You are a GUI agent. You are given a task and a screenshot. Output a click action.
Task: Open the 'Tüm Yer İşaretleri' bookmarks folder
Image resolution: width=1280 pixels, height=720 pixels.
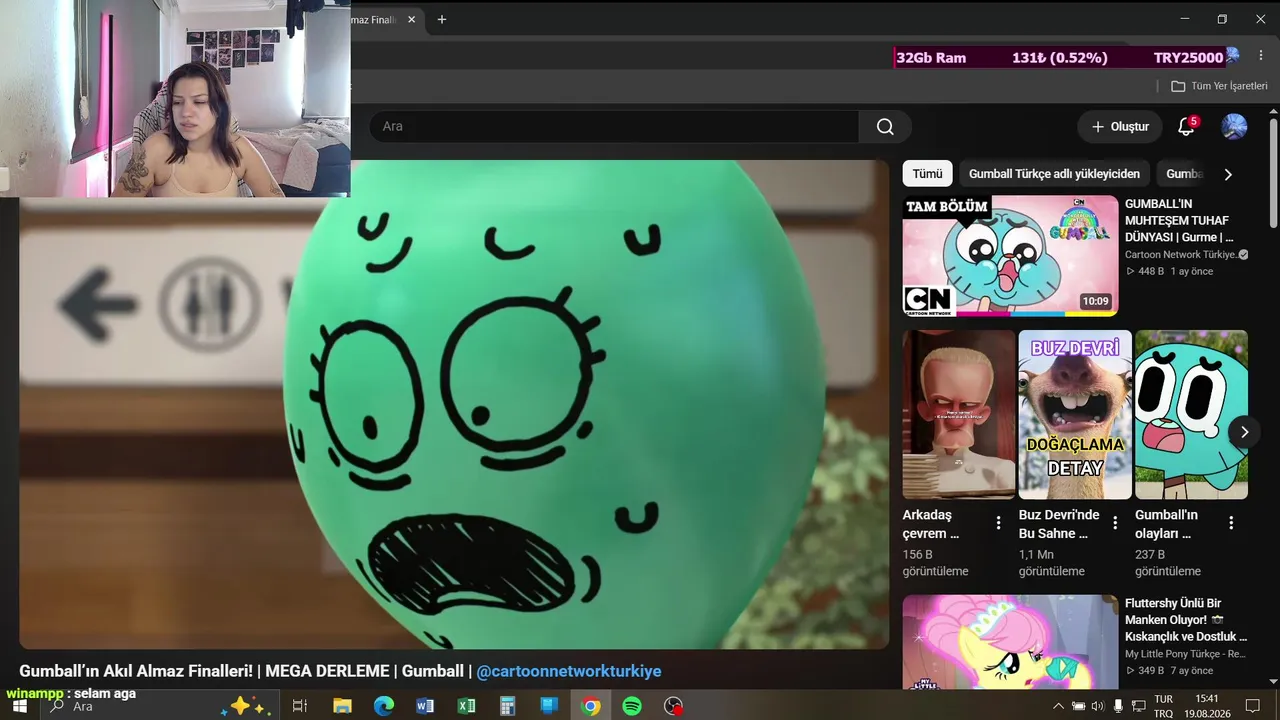(x=1219, y=86)
